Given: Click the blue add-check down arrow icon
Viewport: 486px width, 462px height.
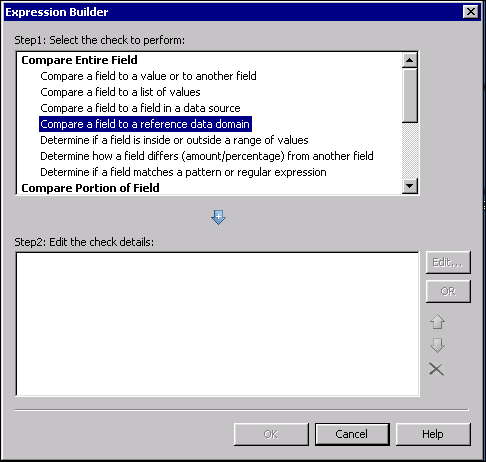Looking at the screenshot, I should 218,217.
